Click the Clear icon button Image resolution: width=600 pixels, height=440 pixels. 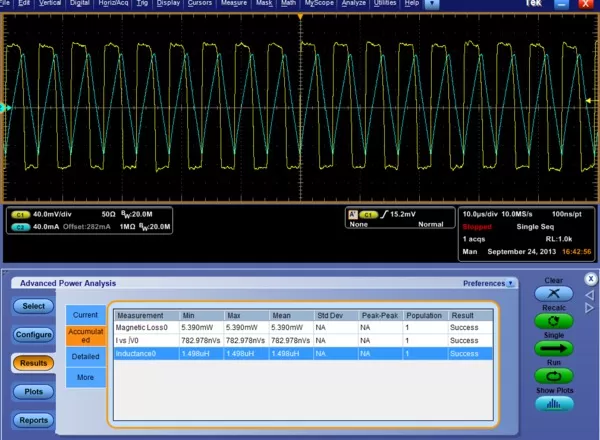(553, 294)
